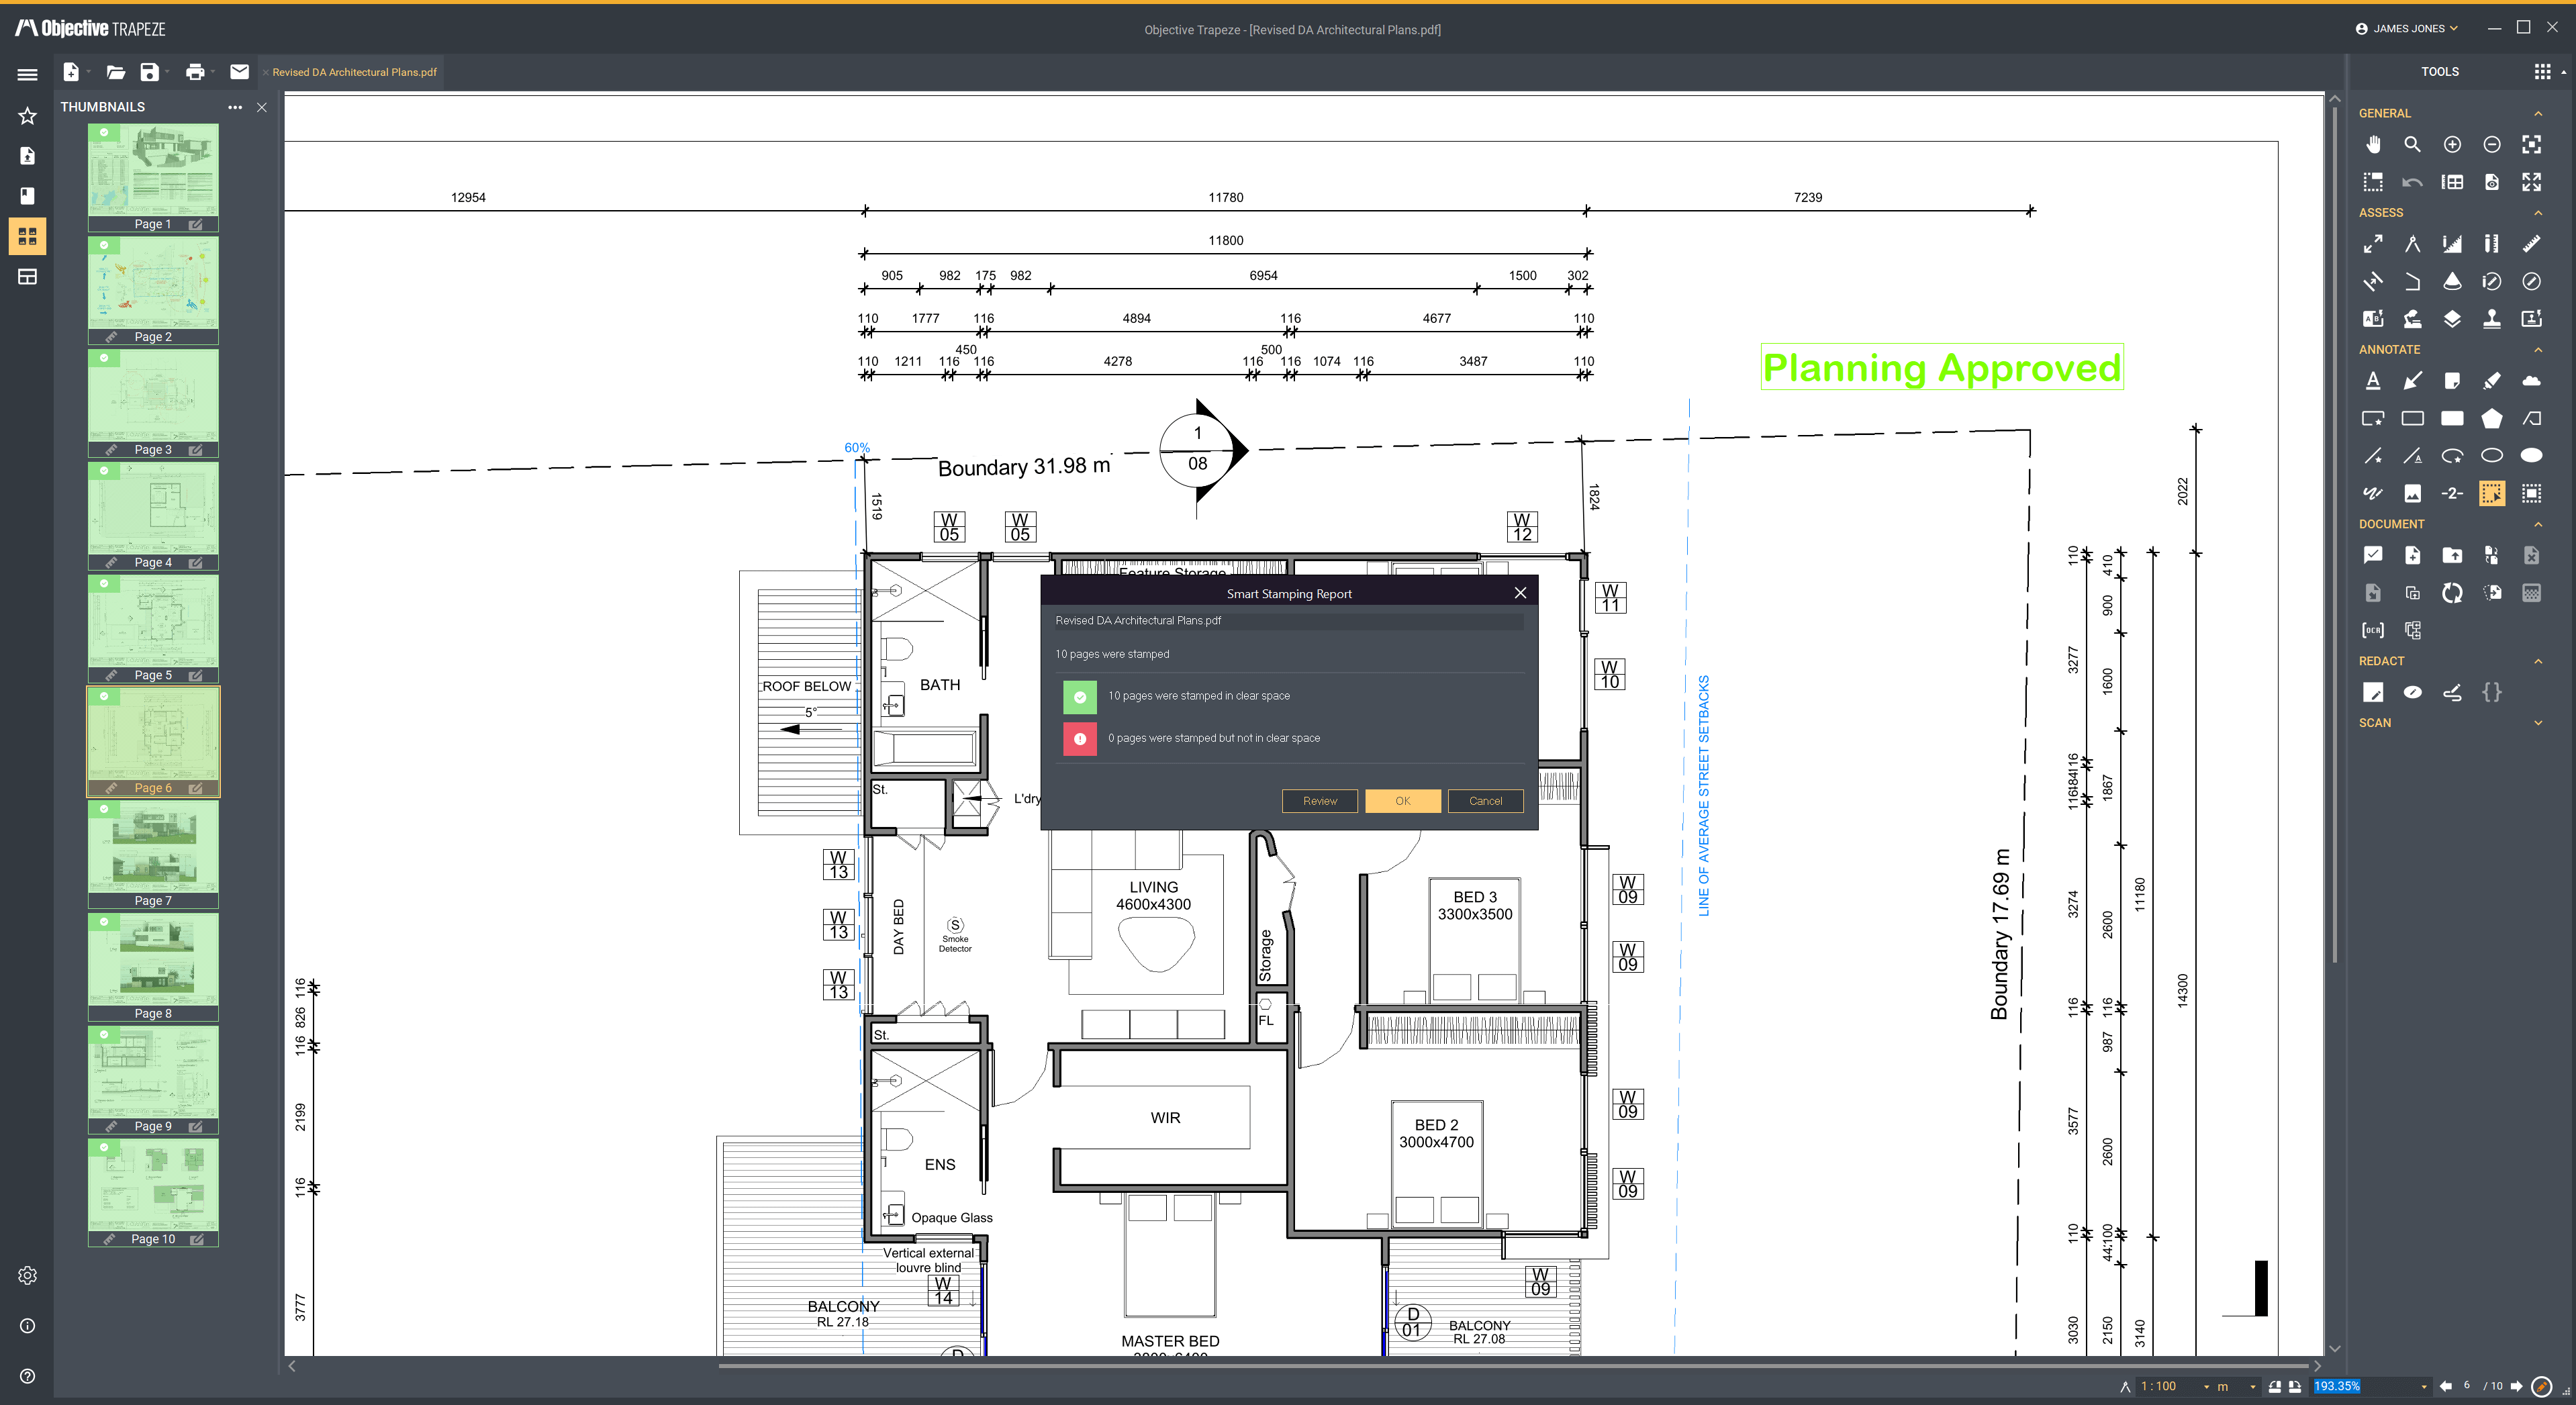Click the Review button in dialog
The width and height of the screenshot is (2576, 1405).
click(1319, 801)
